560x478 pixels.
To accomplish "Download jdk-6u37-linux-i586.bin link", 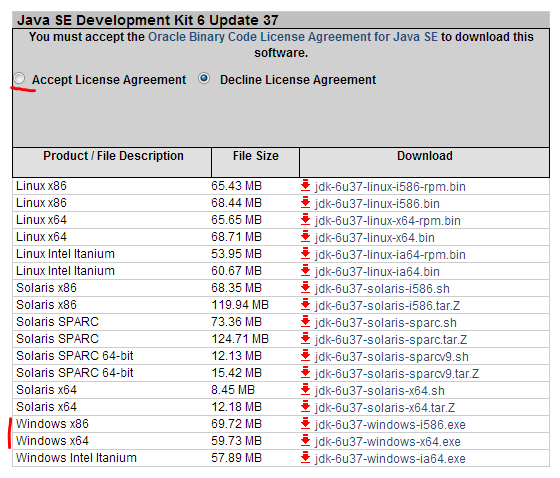I will click(377, 204).
